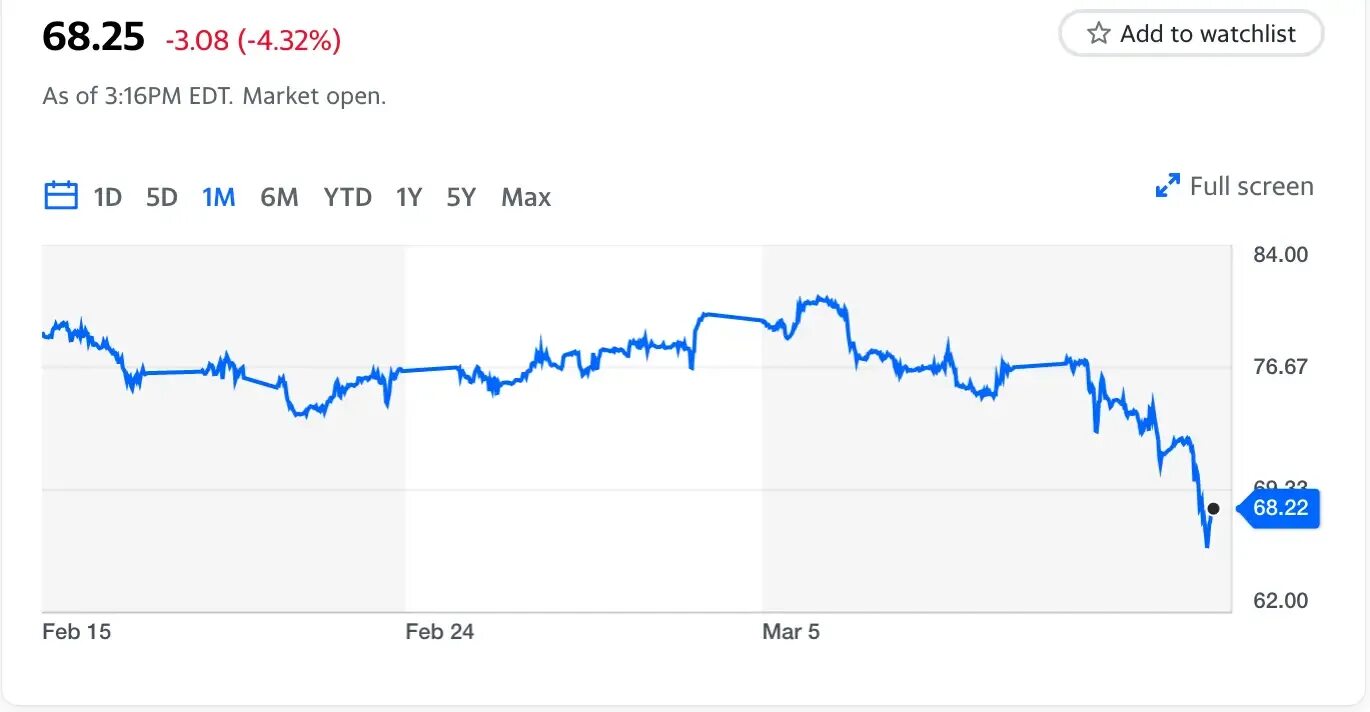Open the calendar date range picker icon
The width and height of the screenshot is (1370, 712).
pos(61,195)
